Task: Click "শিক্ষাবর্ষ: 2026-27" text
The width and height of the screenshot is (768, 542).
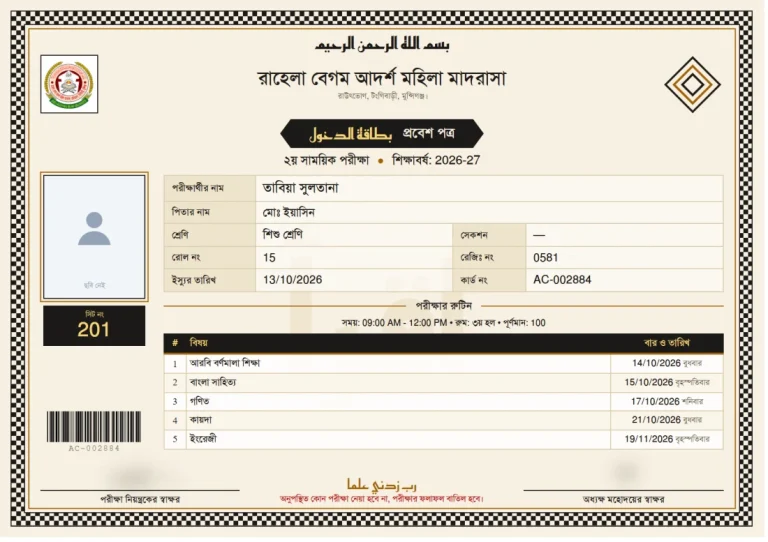Action: 436,160
